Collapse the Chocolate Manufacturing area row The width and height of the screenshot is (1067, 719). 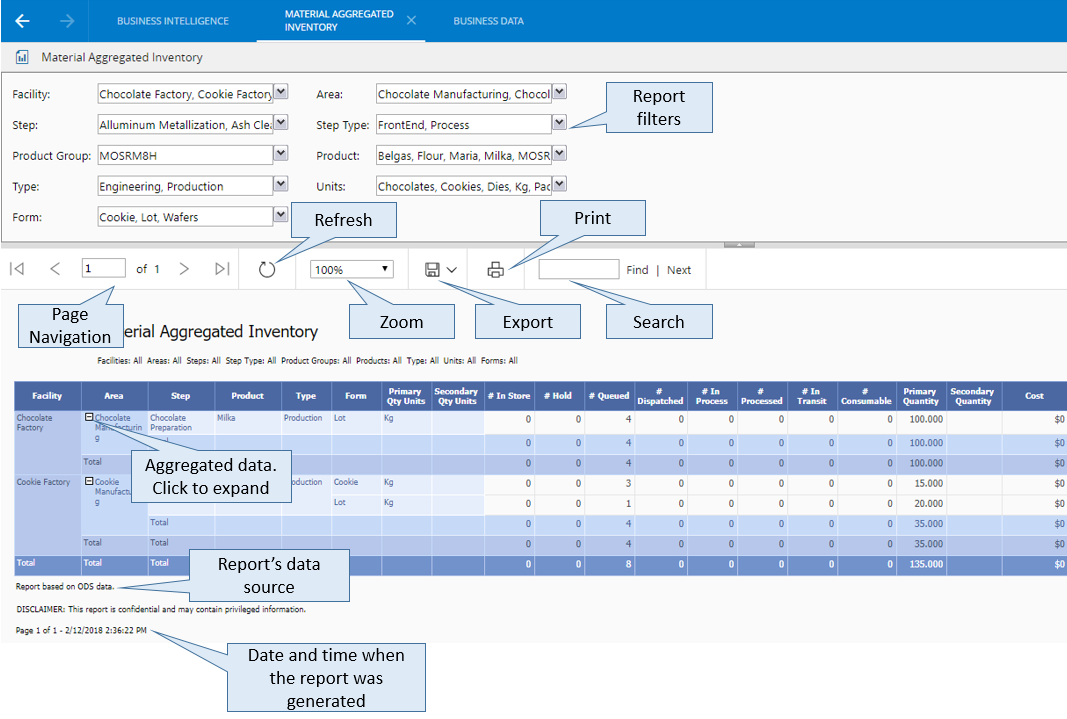89,418
